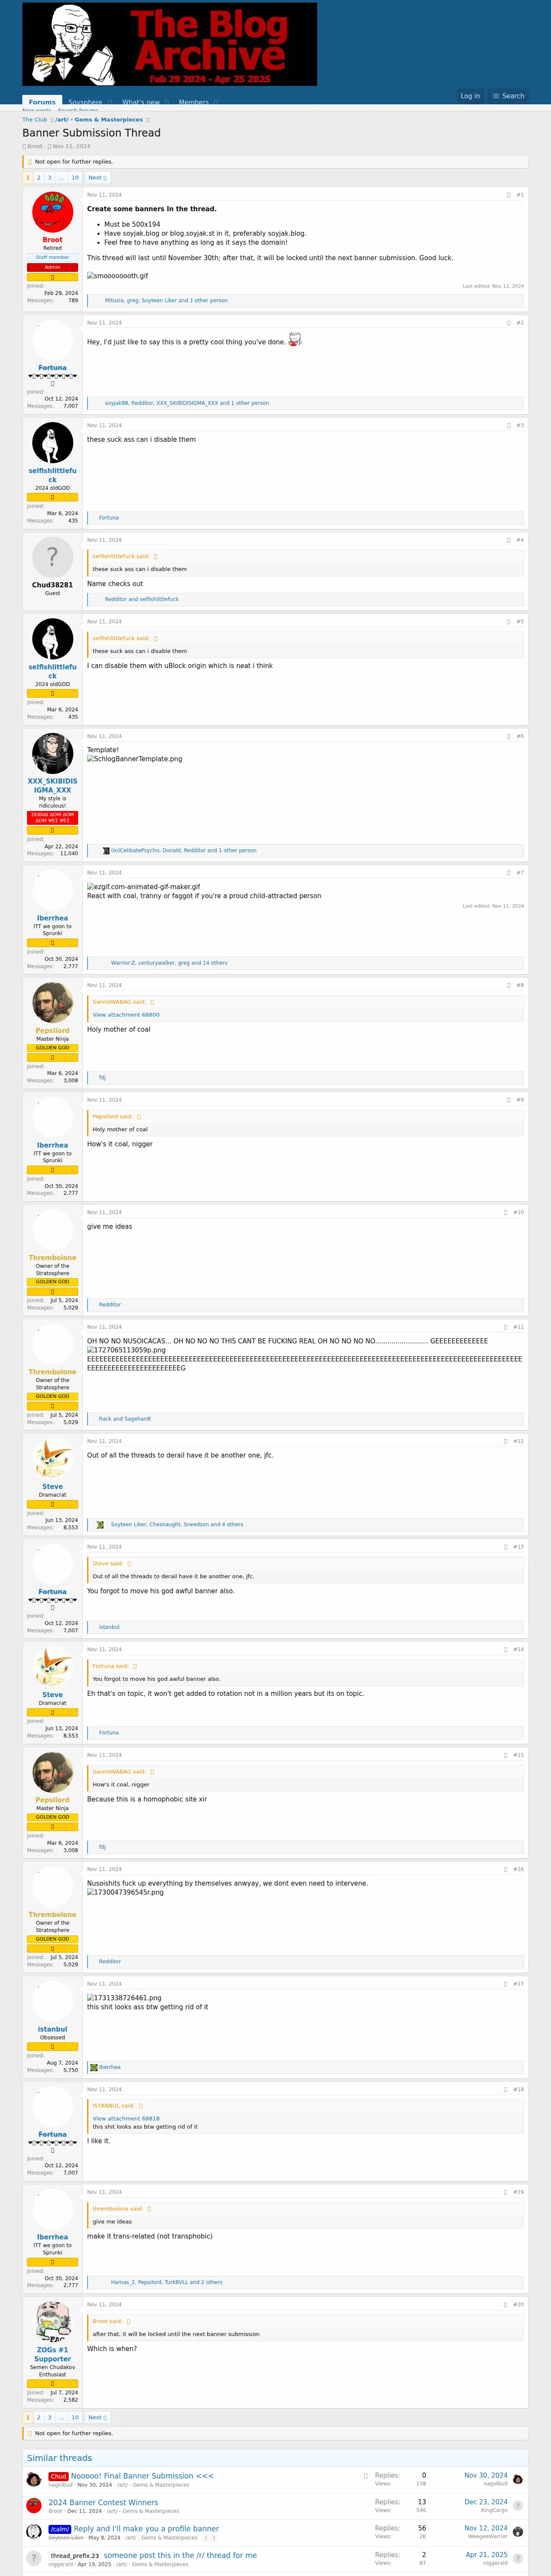The width and height of the screenshot is (551, 2576).
Task: Expand the Members menu arrow
Action: coord(216,102)
